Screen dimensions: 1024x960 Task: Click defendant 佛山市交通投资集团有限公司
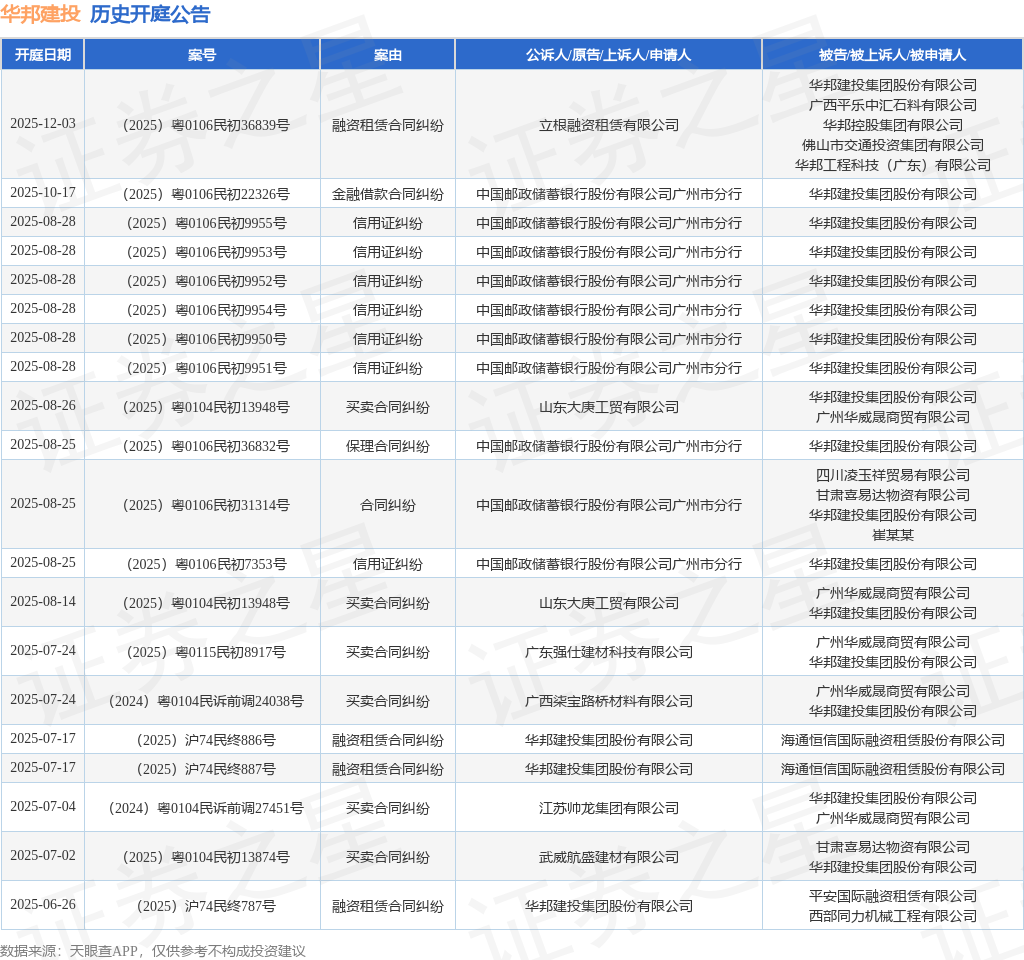(x=893, y=145)
